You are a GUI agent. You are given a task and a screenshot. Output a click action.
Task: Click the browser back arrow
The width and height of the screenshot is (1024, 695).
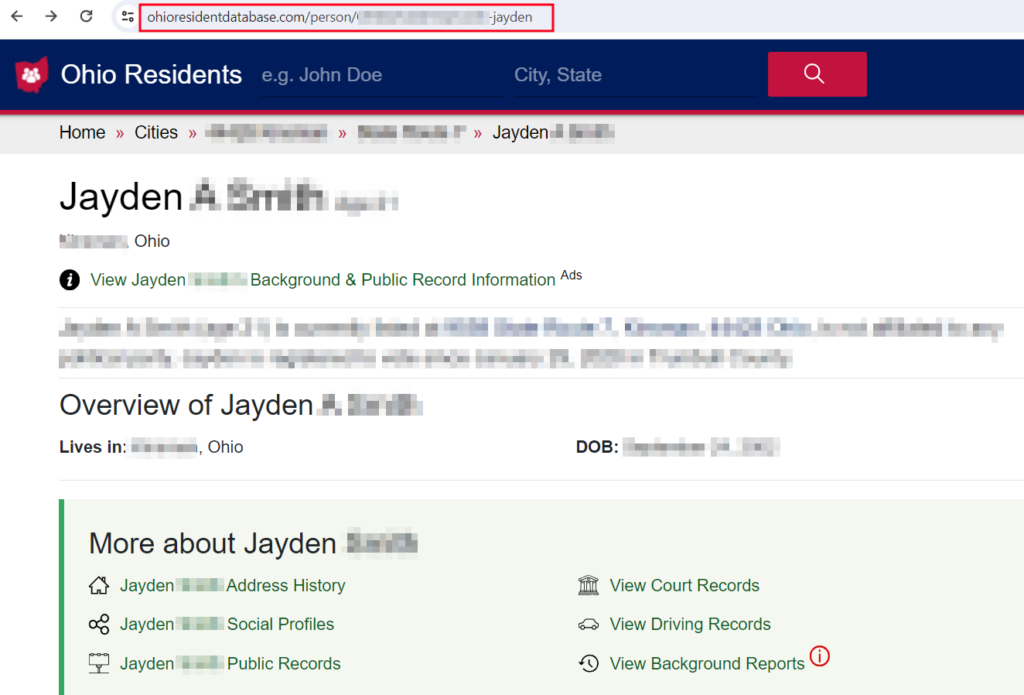tap(17, 16)
